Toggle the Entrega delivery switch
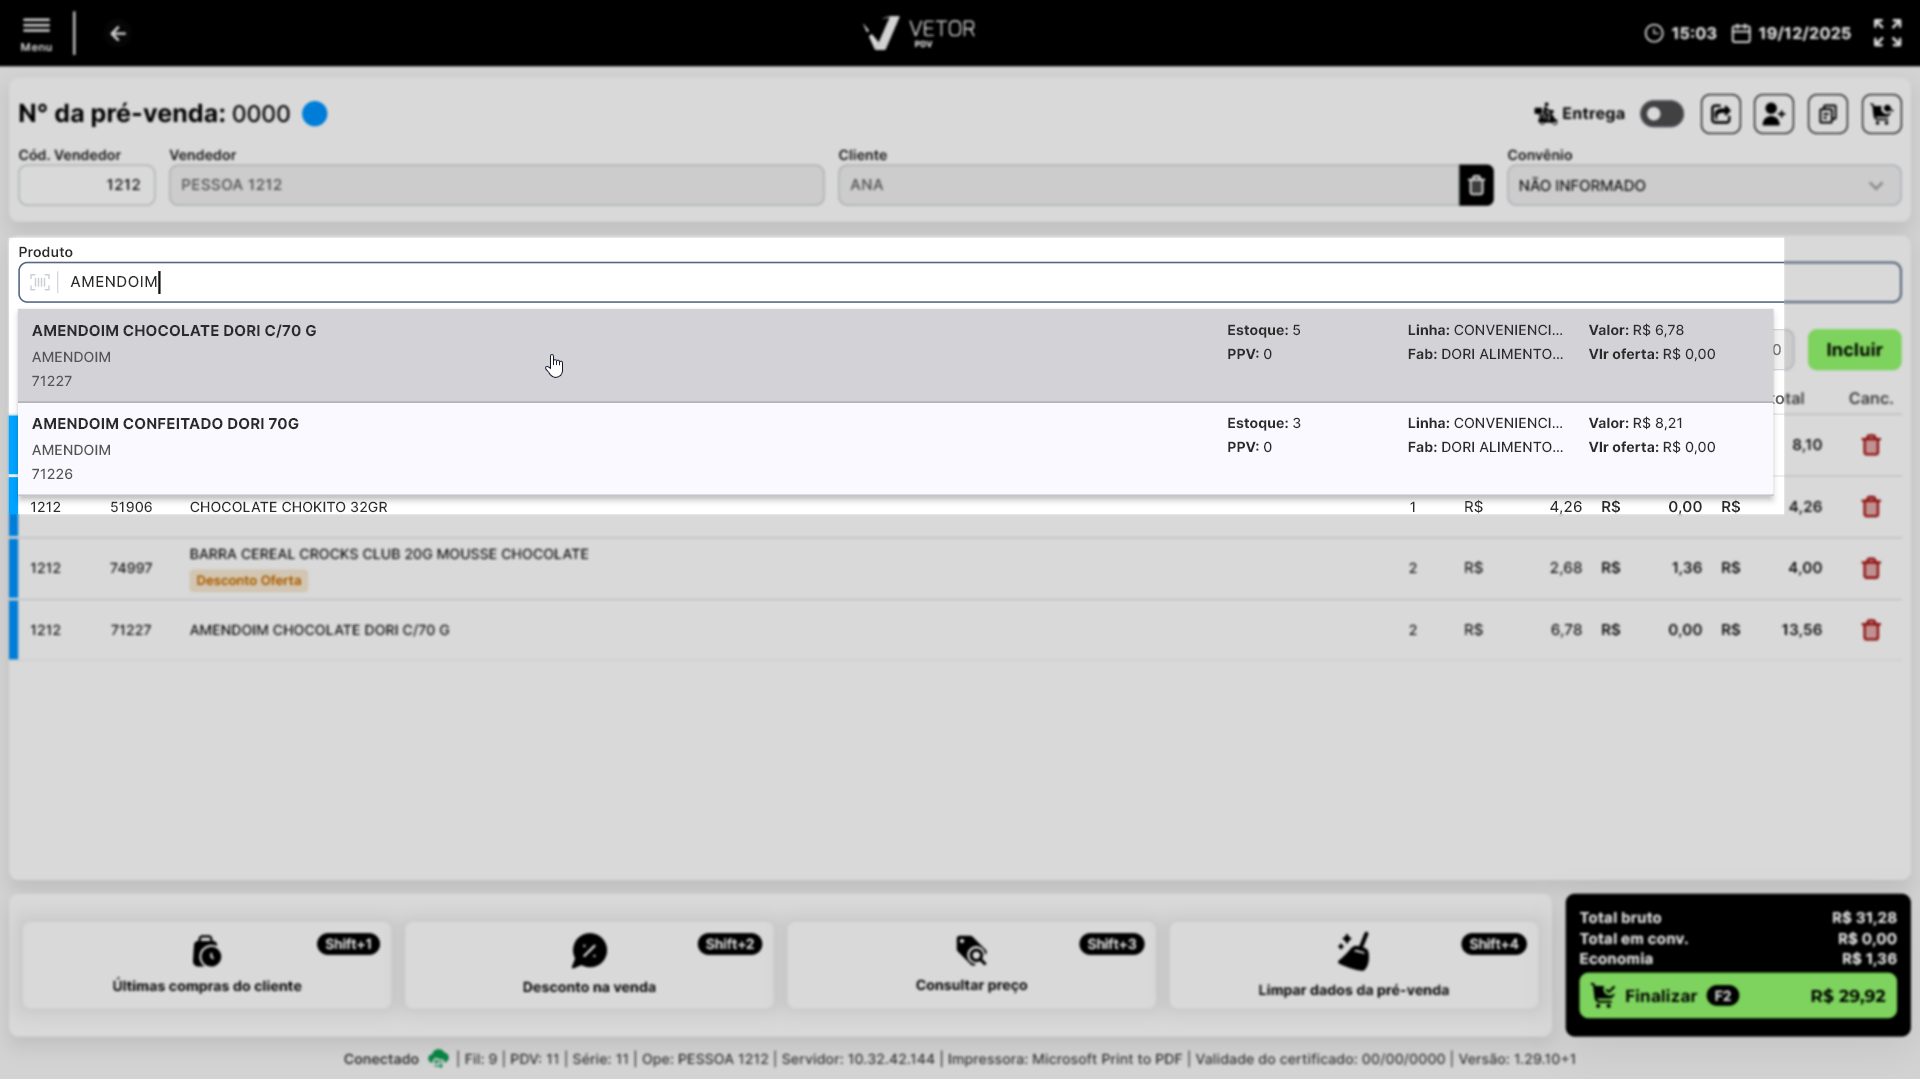 (1662, 114)
